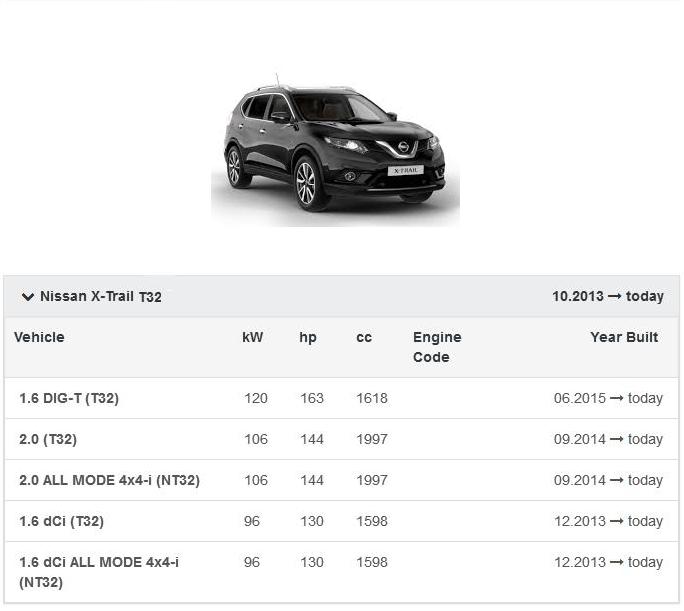Select the 1.6 DIG-T (T32) vehicle

(69, 398)
